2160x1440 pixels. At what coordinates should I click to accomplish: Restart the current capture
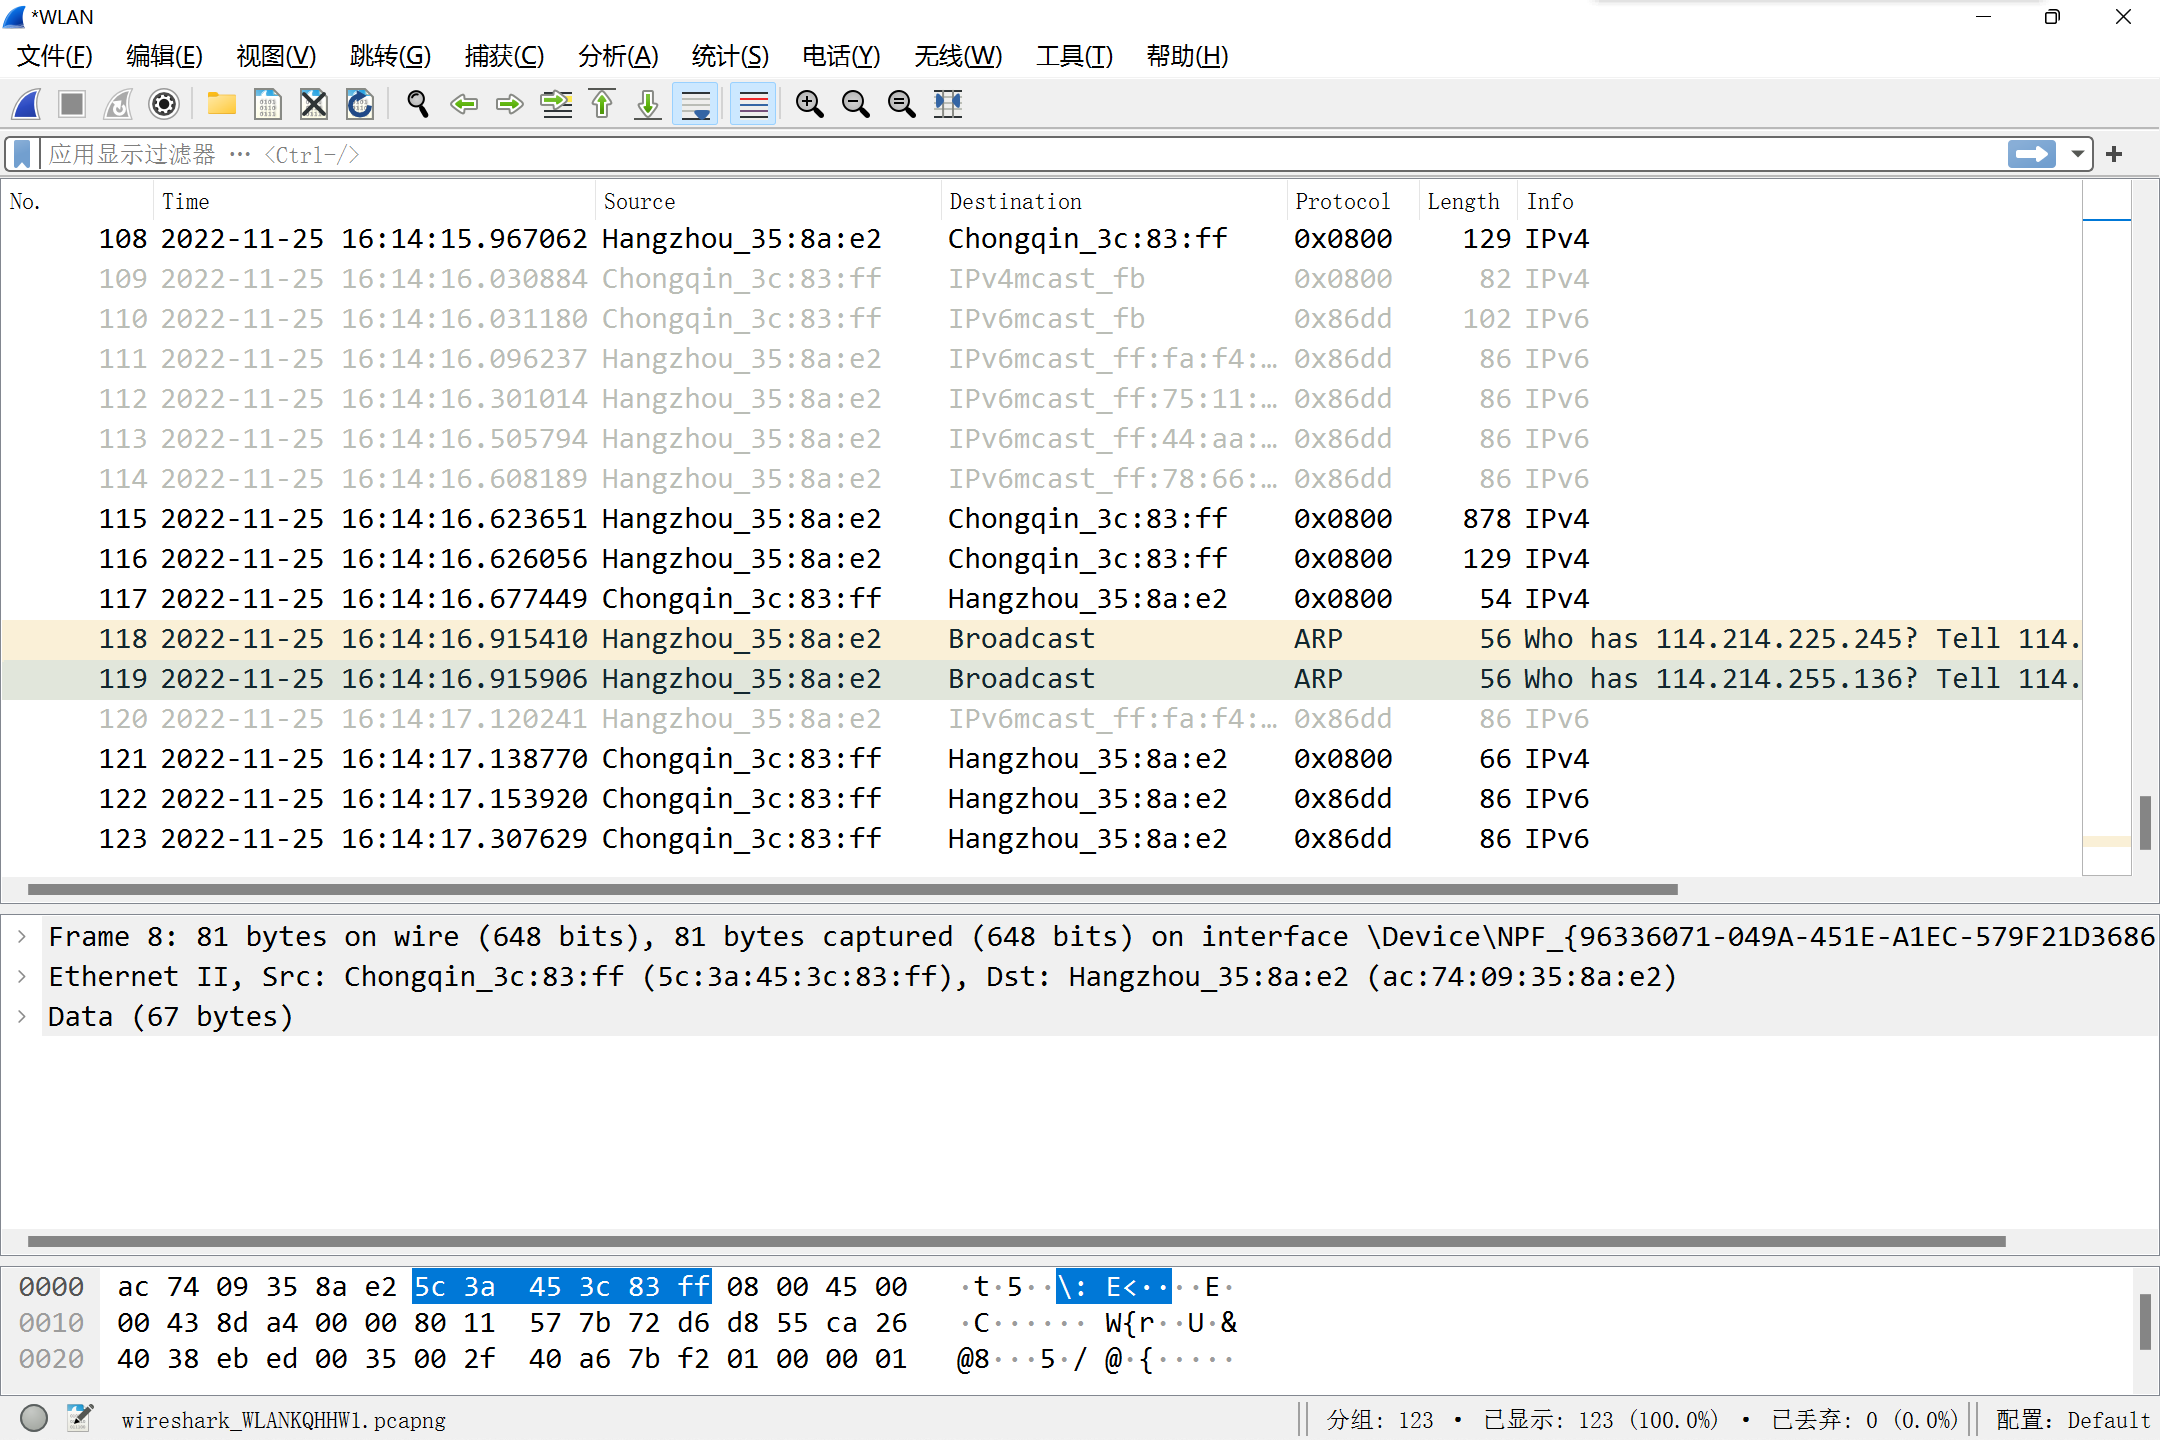pos(117,104)
